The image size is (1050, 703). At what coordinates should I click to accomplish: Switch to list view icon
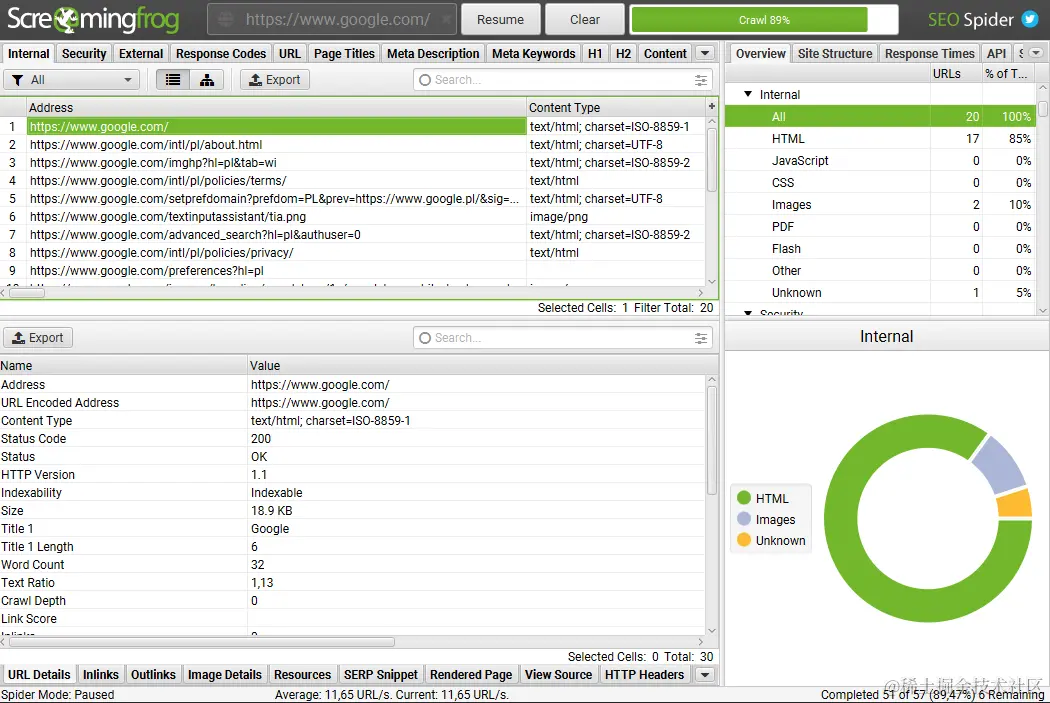pos(173,80)
